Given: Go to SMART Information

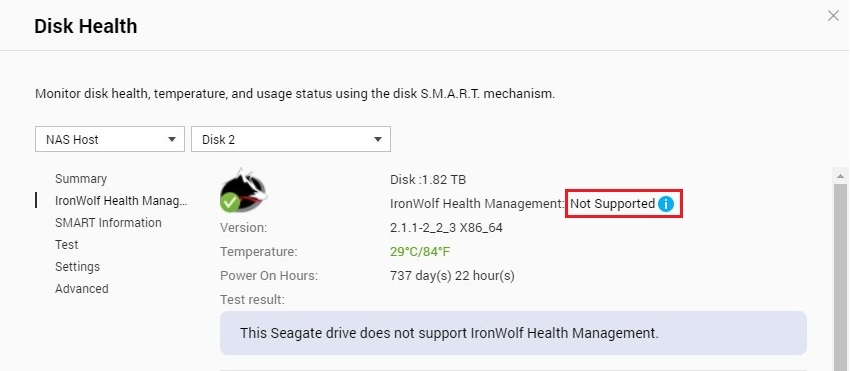Looking at the screenshot, I should [x=108, y=222].
